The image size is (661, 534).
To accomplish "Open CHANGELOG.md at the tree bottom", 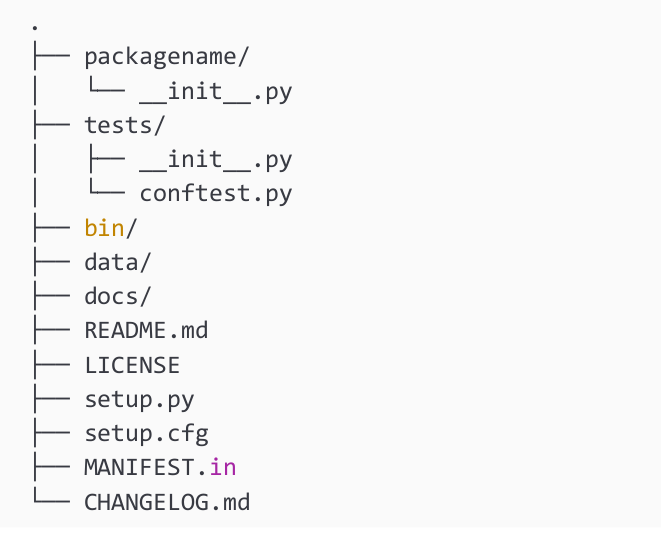I will 167,501.
